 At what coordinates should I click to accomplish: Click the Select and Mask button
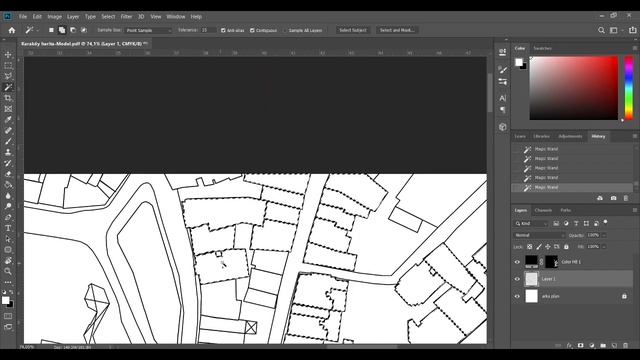click(397, 30)
